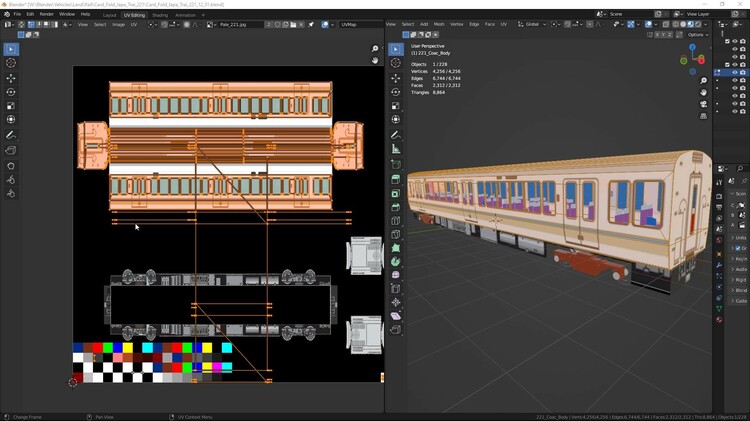Open the Modifier properties wrench tab
Viewport: 750px width, 421px height.
pyautogui.click(x=719, y=265)
